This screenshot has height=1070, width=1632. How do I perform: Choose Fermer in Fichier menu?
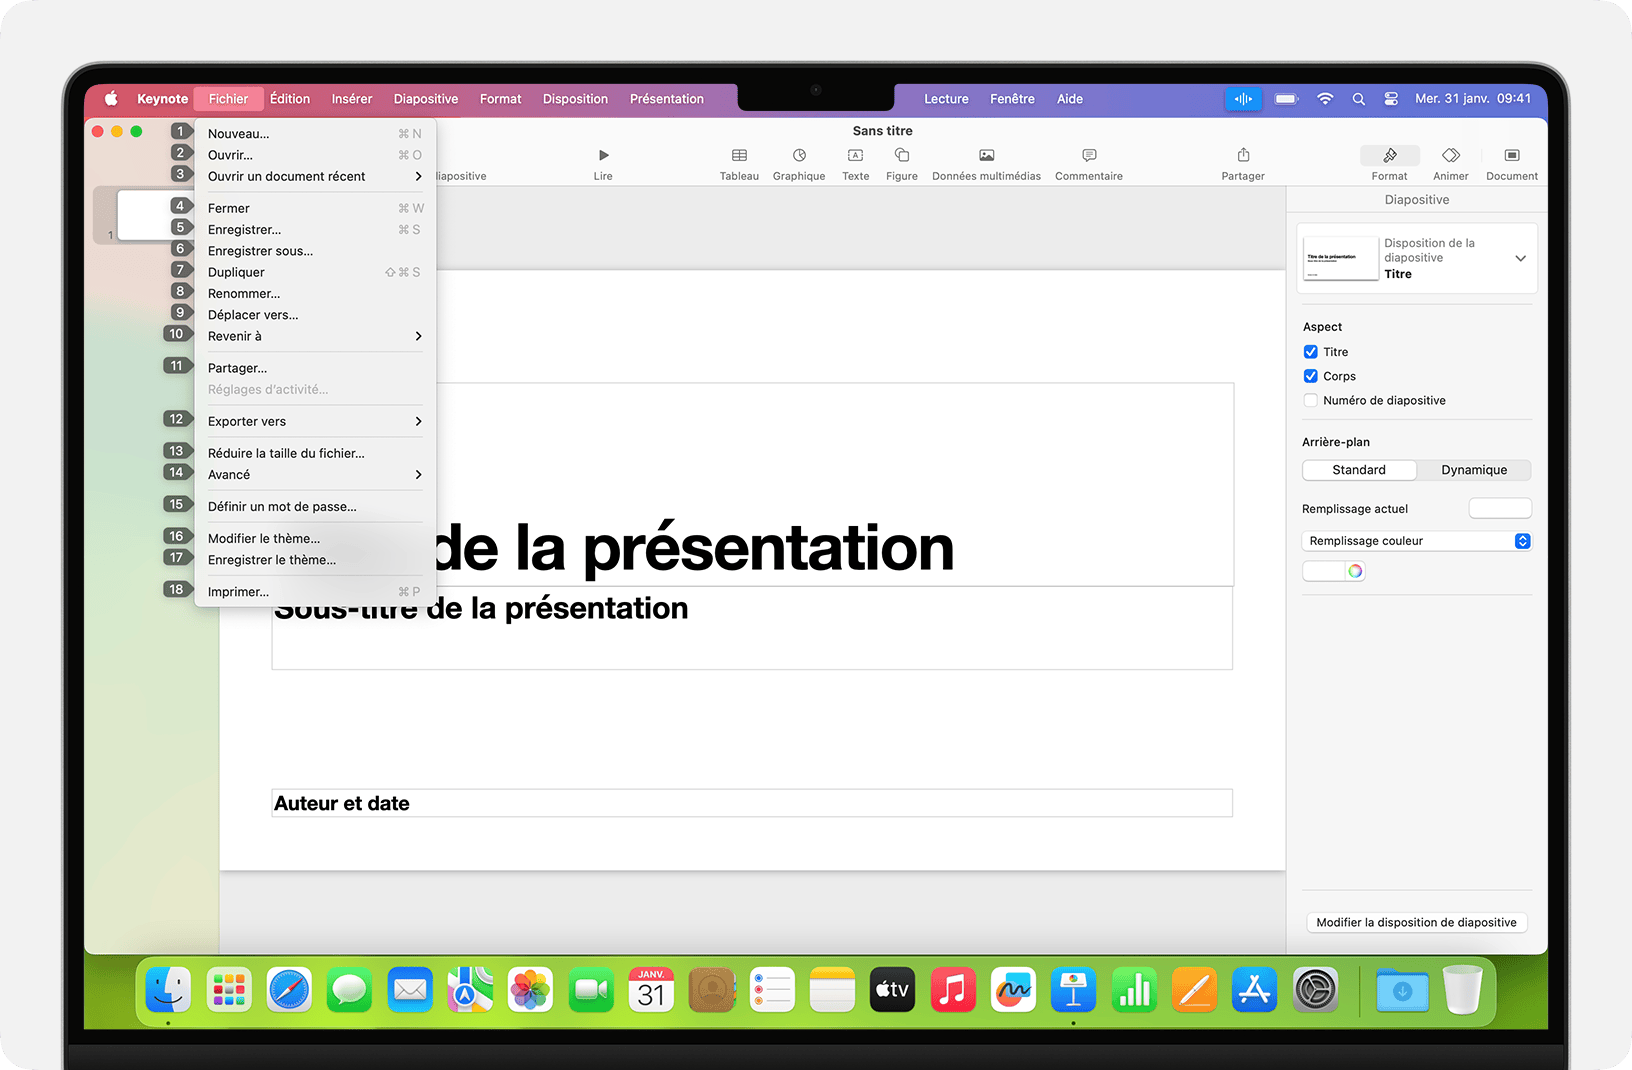tap(315, 208)
